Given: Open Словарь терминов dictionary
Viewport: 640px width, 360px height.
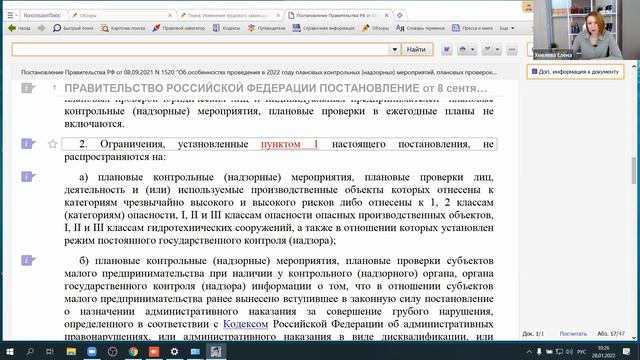Looking at the screenshot, I should click(x=420, y=28).
